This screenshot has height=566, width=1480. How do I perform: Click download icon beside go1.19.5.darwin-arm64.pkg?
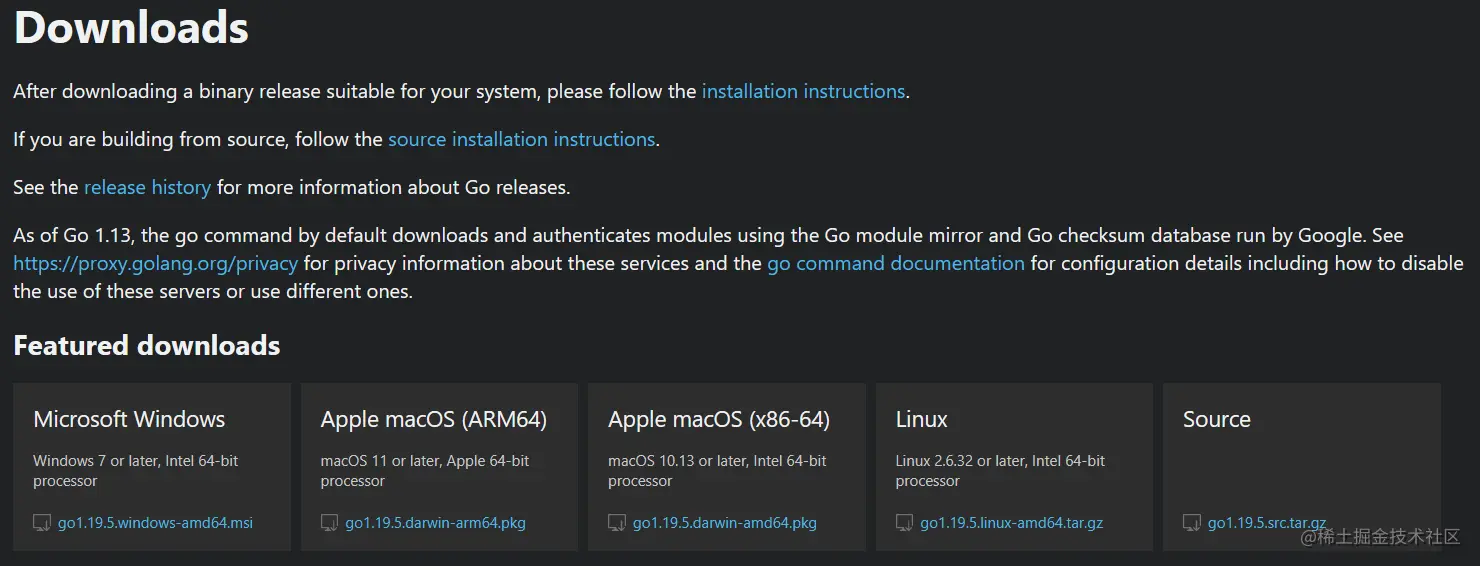(x=329, y=523)
